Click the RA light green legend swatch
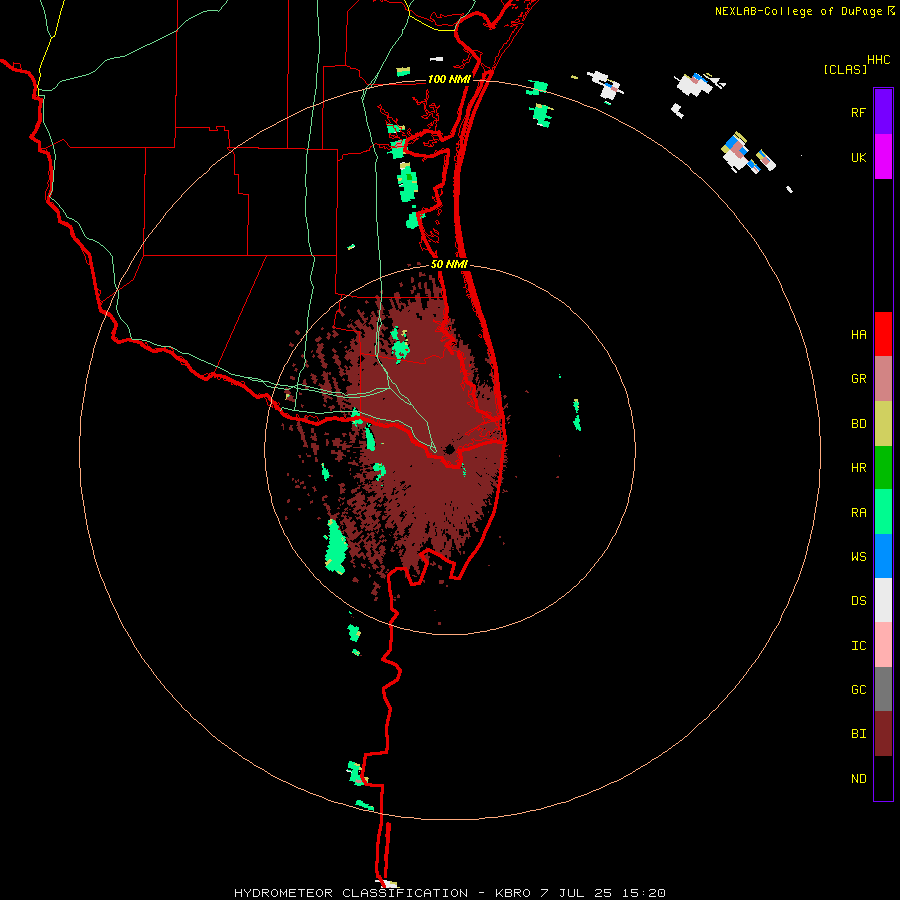900x900 pixels. [x=883, y=512]
